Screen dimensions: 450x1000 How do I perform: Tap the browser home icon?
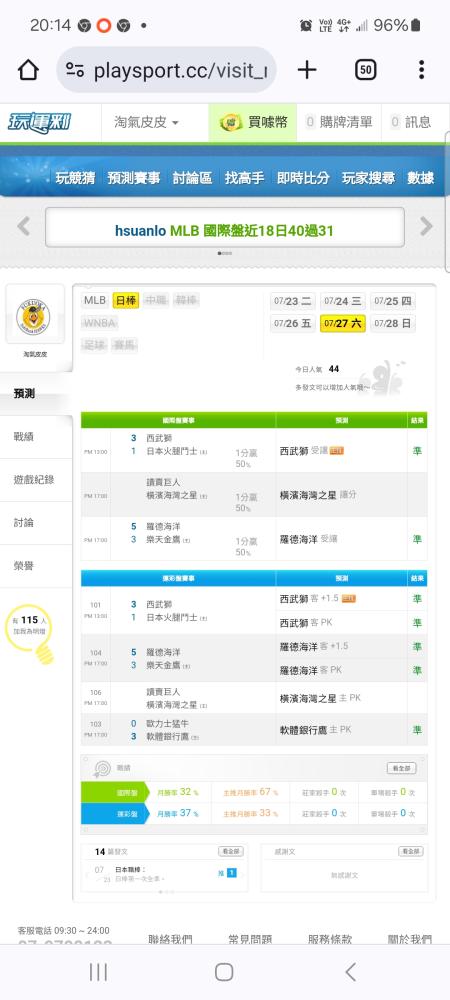point(28,70)
